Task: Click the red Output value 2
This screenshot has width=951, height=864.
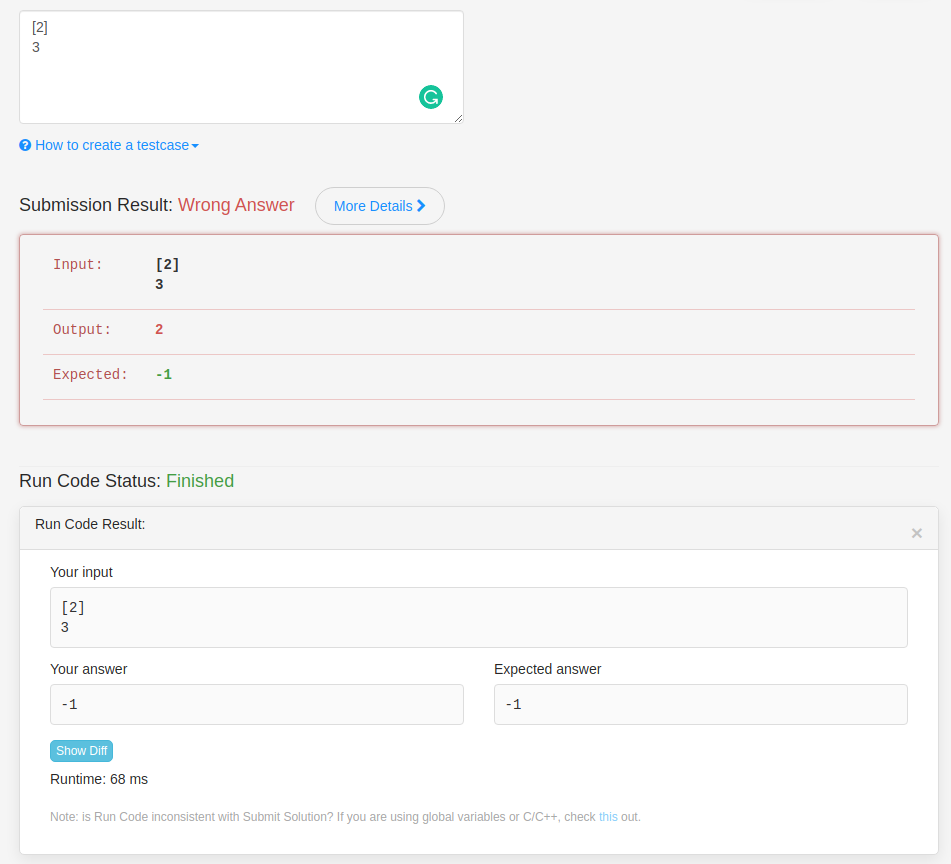Action: point(159,329)
